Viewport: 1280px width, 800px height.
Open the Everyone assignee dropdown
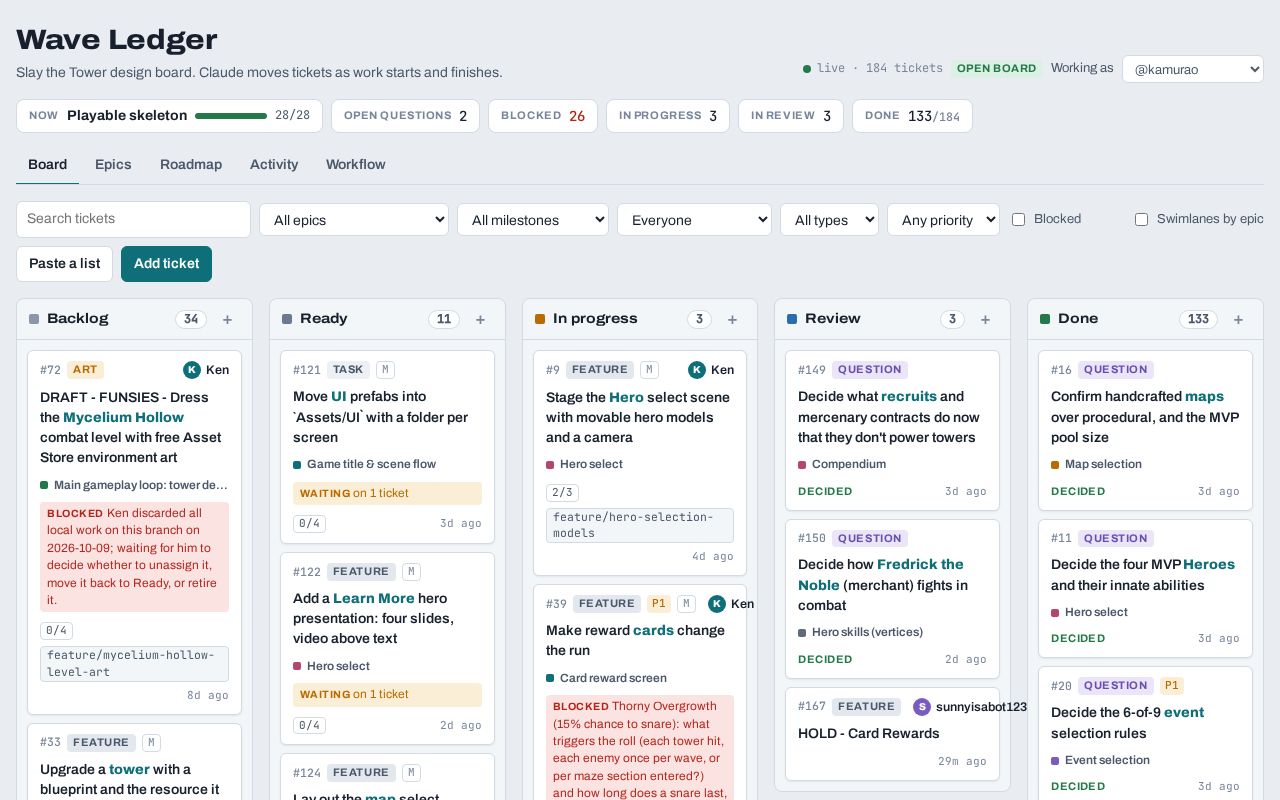[694, 220]
